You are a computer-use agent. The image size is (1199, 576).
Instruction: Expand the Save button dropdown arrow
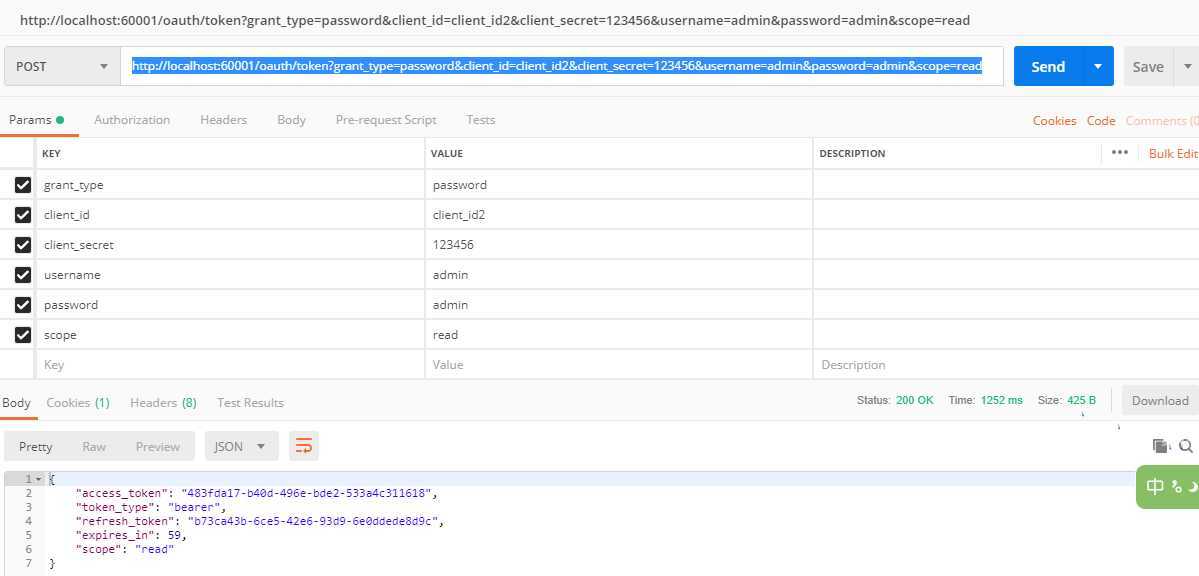tap(1188, 67)
